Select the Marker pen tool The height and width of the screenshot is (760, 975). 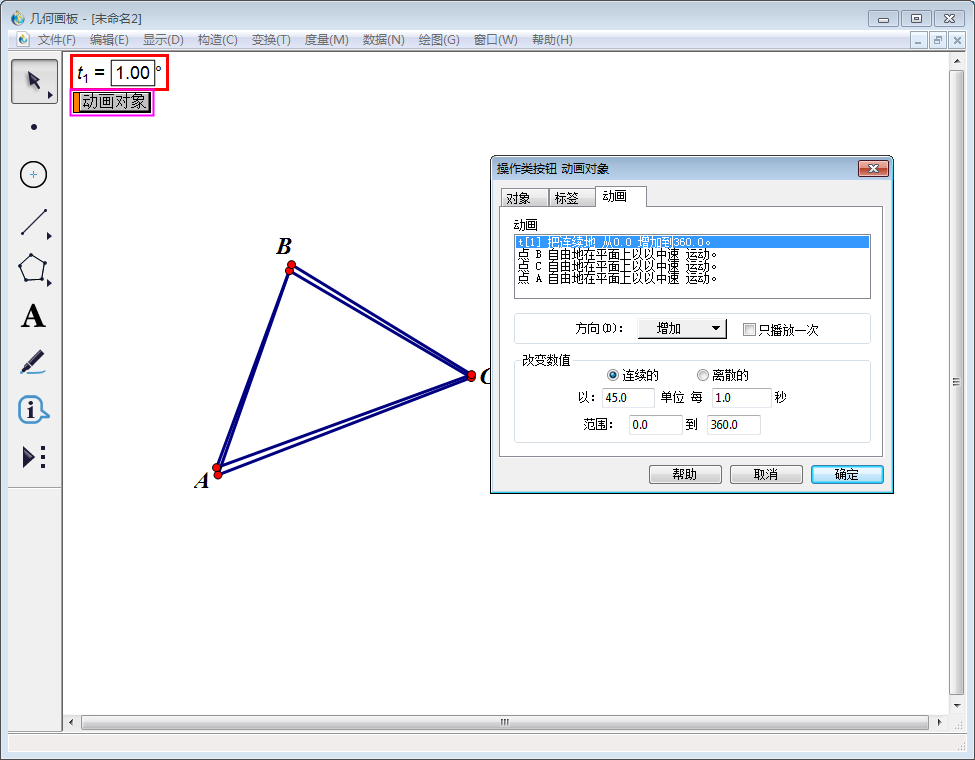click(x=32, y=363)
